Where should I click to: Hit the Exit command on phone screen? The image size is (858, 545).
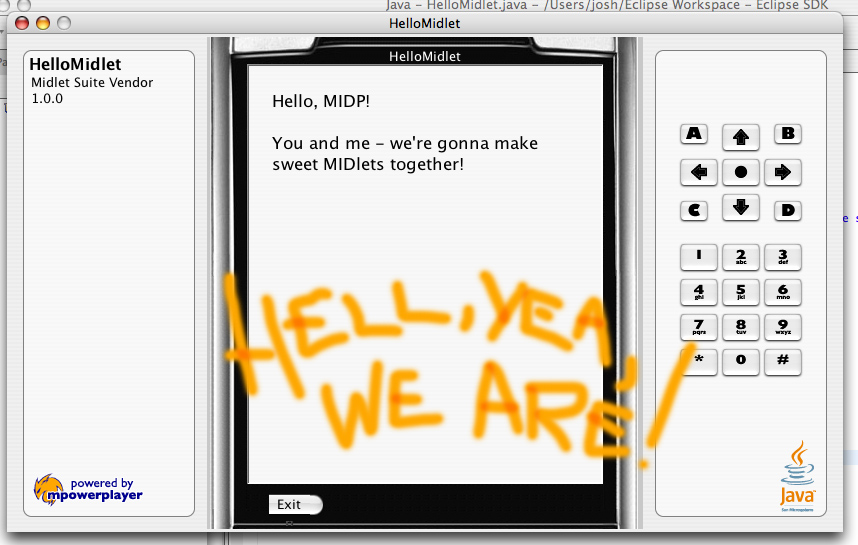point(291,505)
